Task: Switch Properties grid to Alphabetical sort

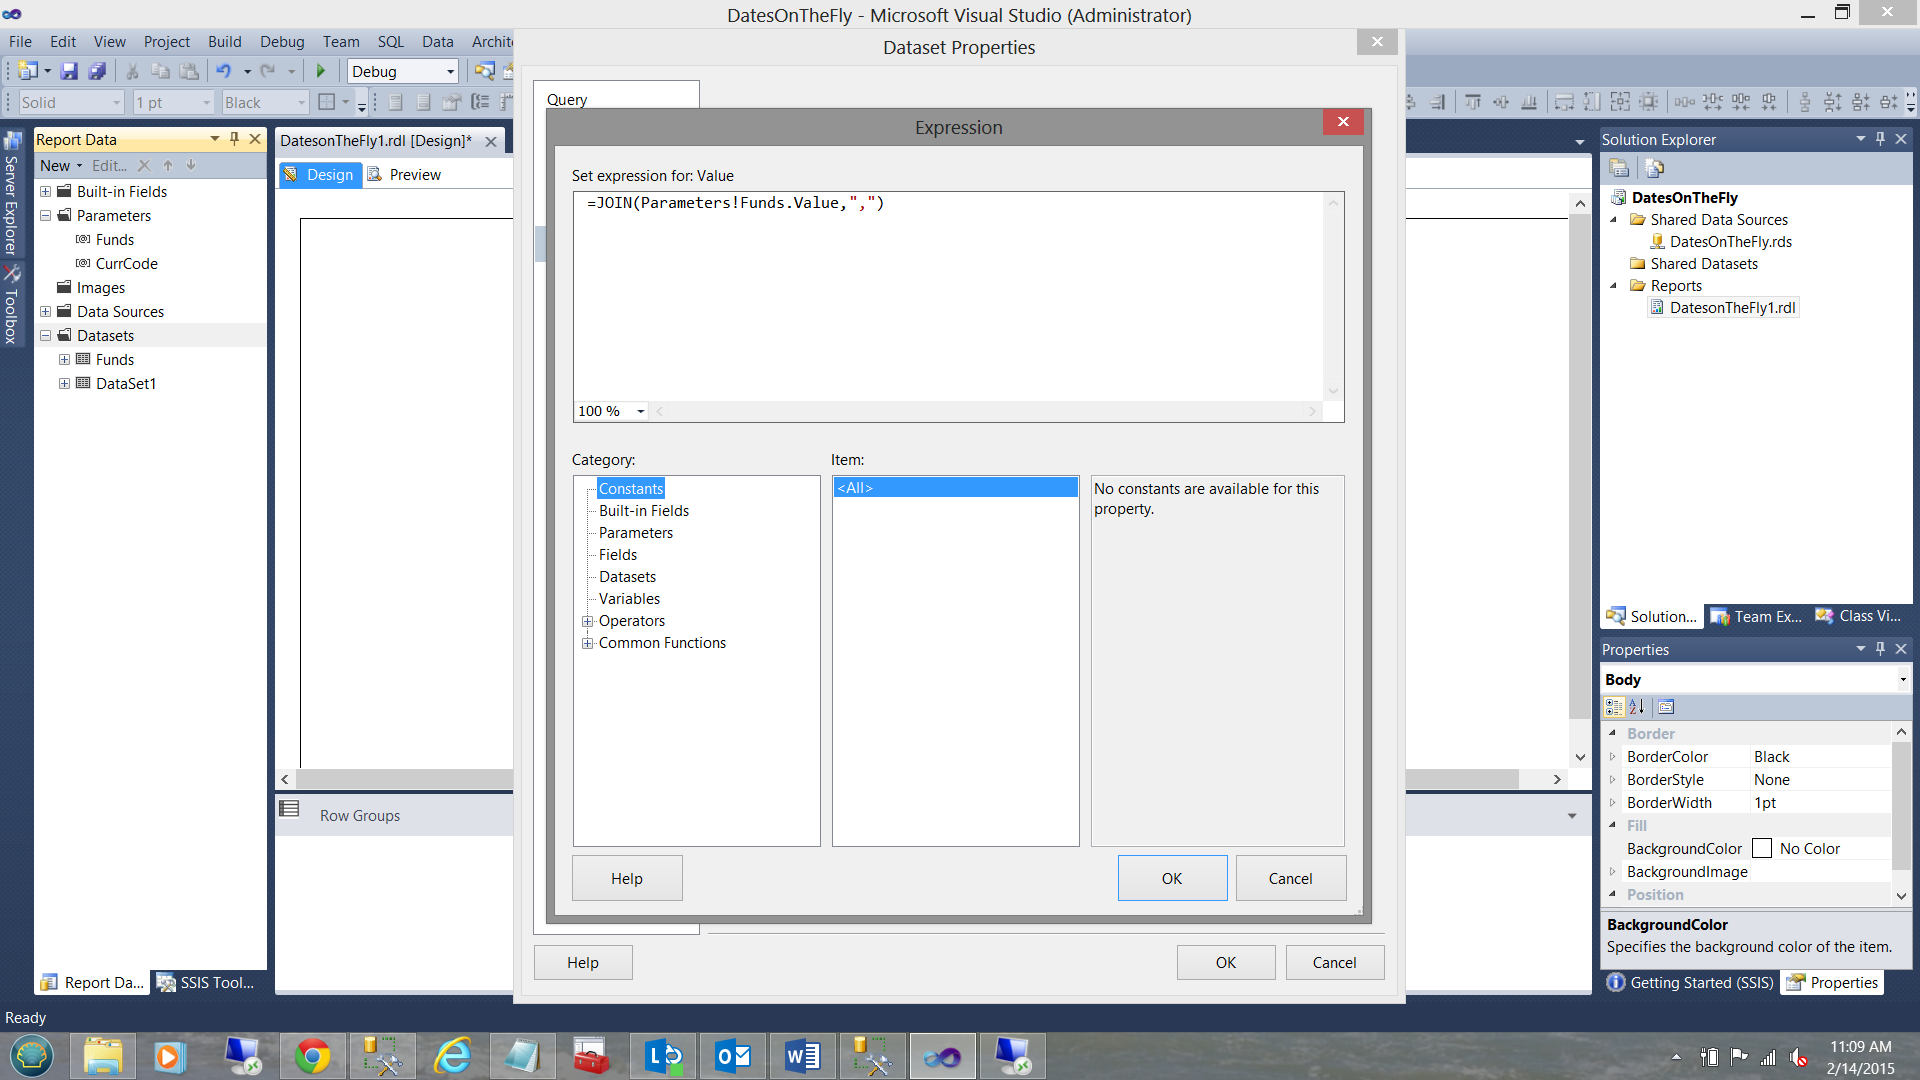Action: [1637, 707]
